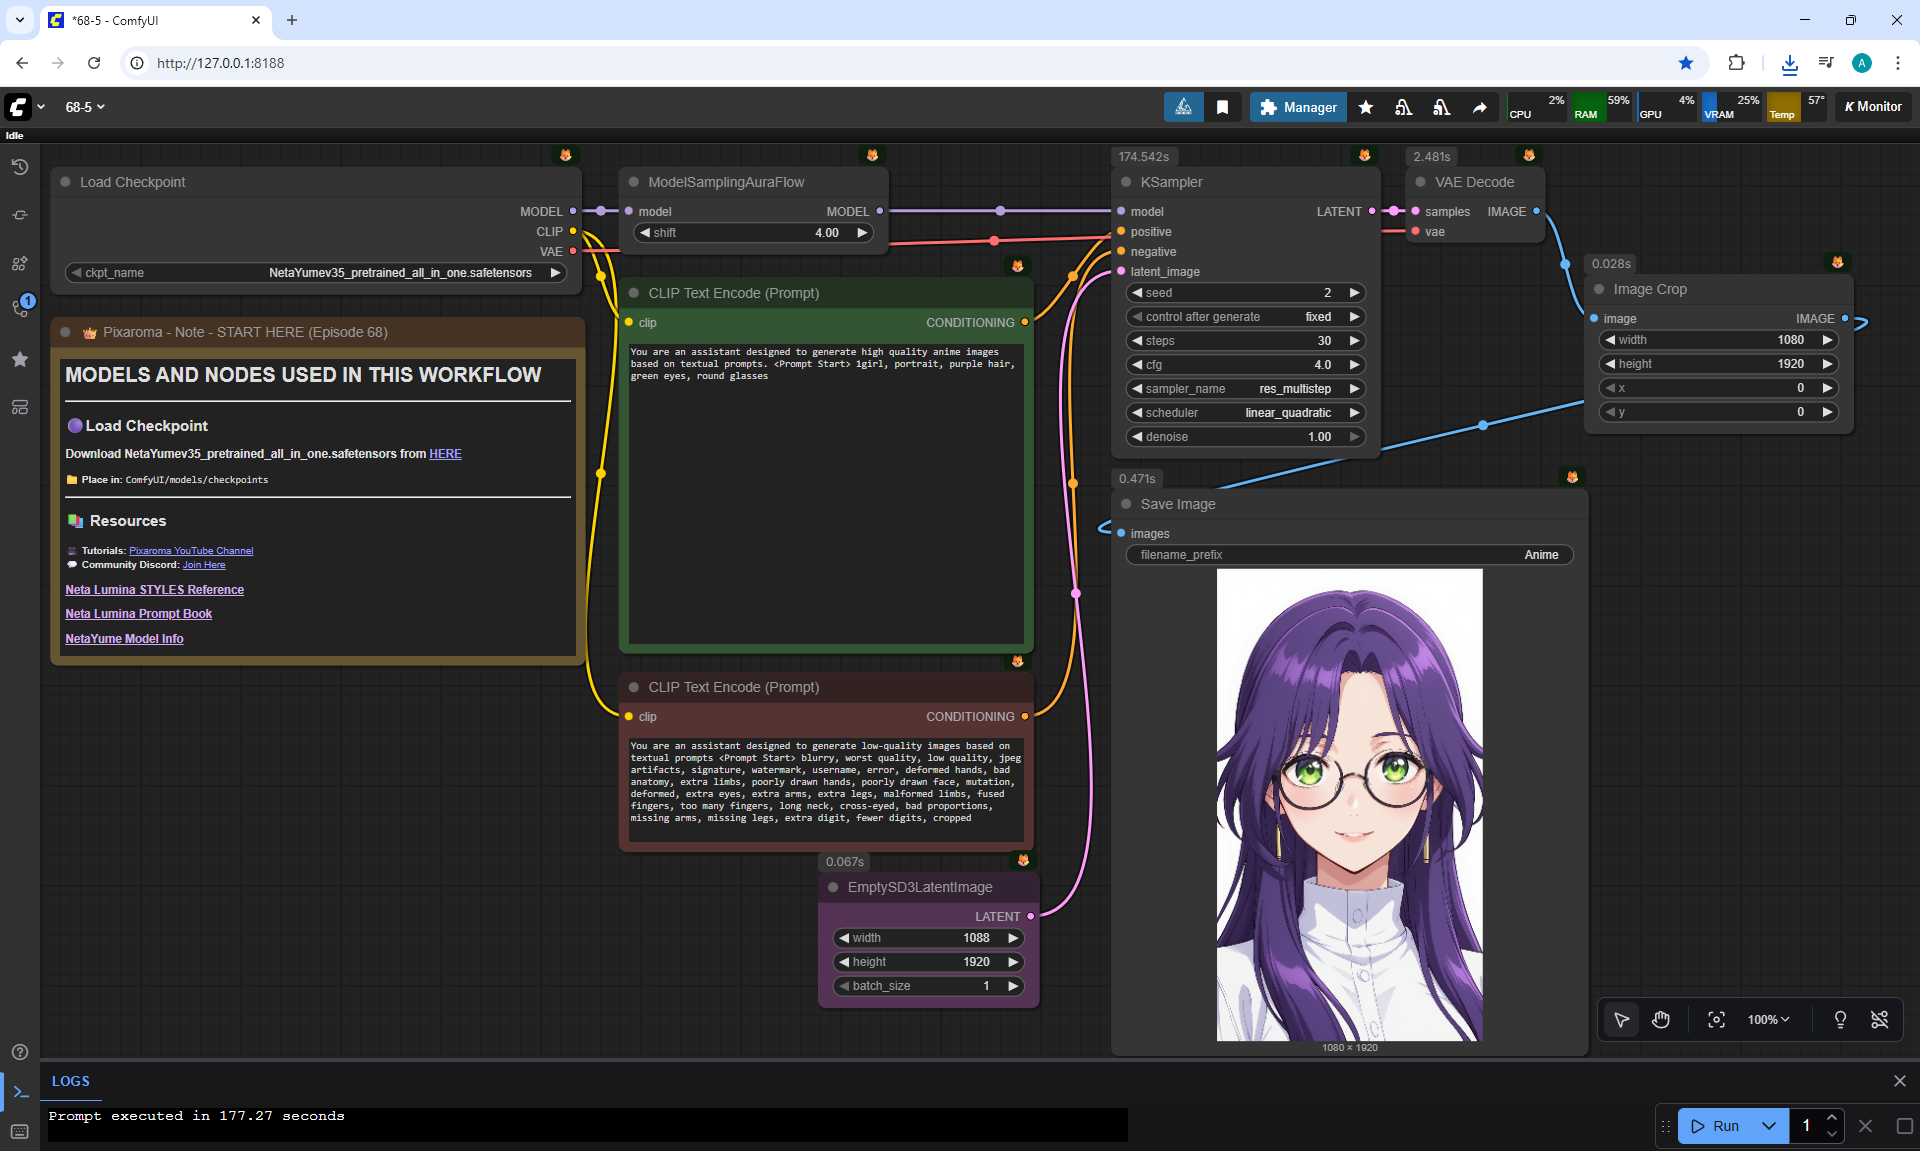Select the Logs tab
1920x1151 pixels.
click(x=71, y=1081)
